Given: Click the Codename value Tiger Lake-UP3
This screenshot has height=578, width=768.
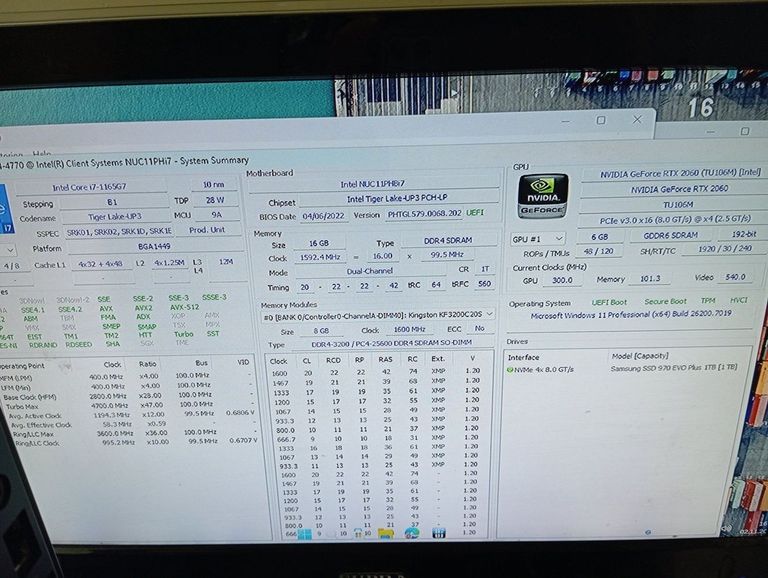Looking at the screenshot, I should (114, 217).
